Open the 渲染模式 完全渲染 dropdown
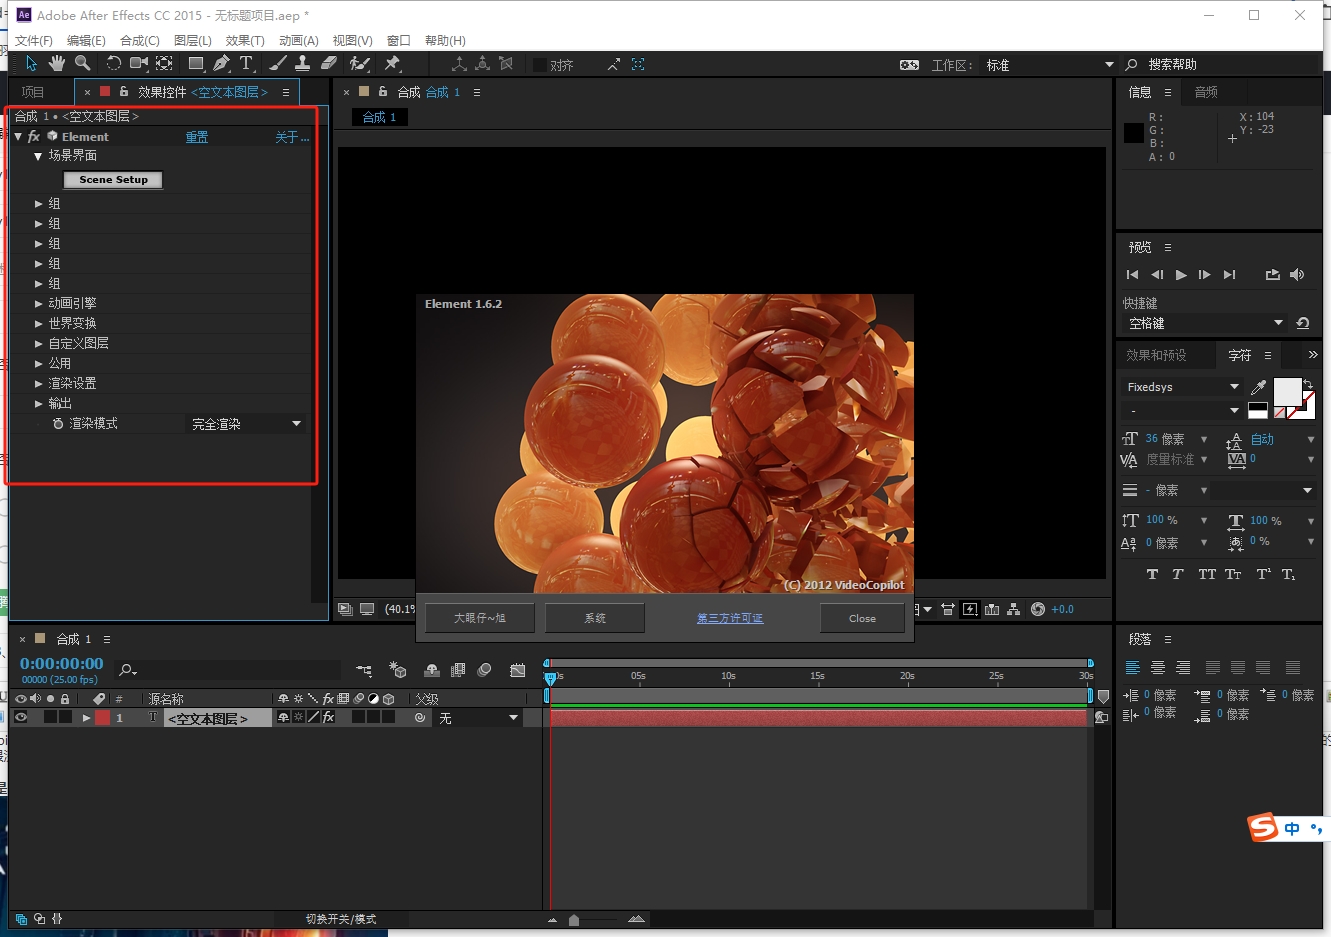Screen dimensions: 1331x937 click(x=246, y=424)
